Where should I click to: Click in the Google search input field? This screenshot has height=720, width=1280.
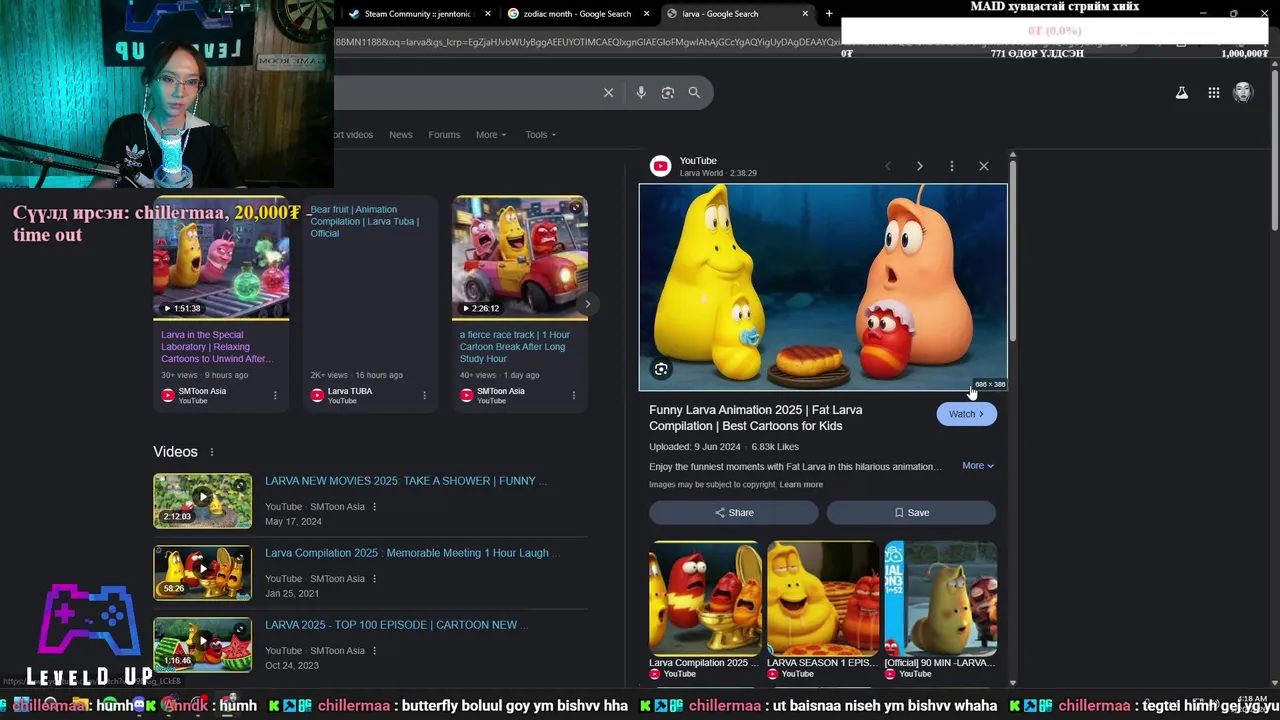465,92
